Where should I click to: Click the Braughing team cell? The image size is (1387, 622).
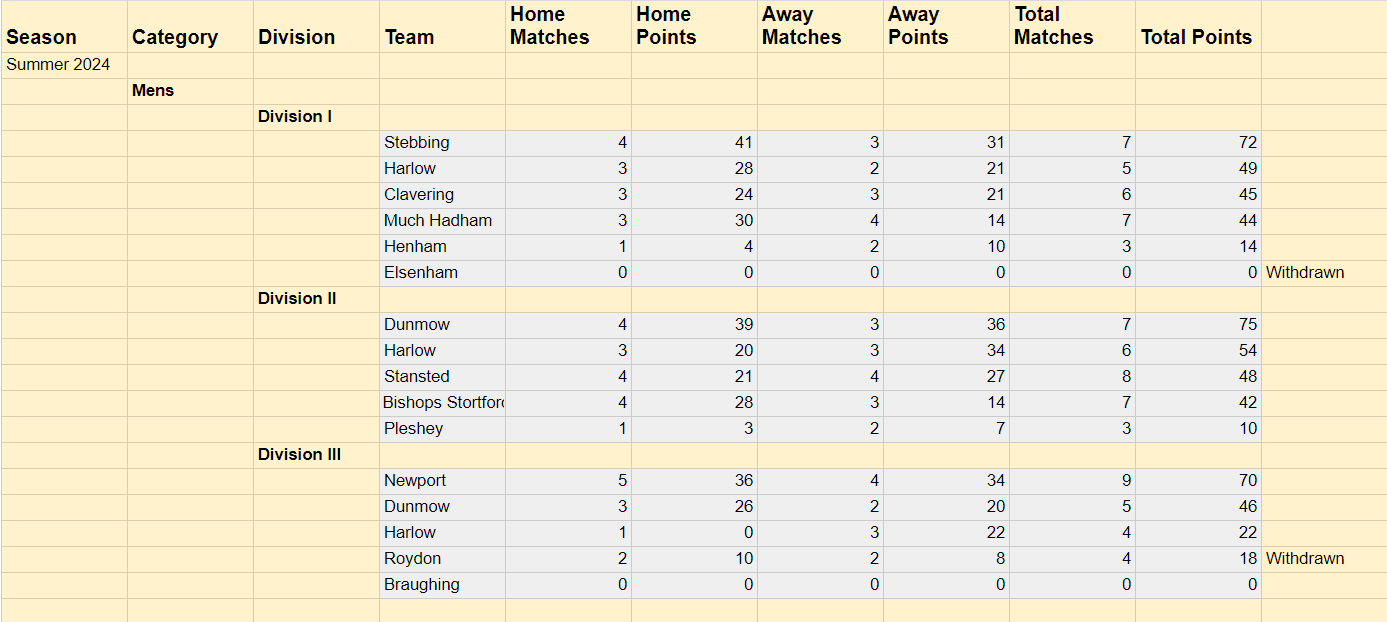[x=442, y=585]
